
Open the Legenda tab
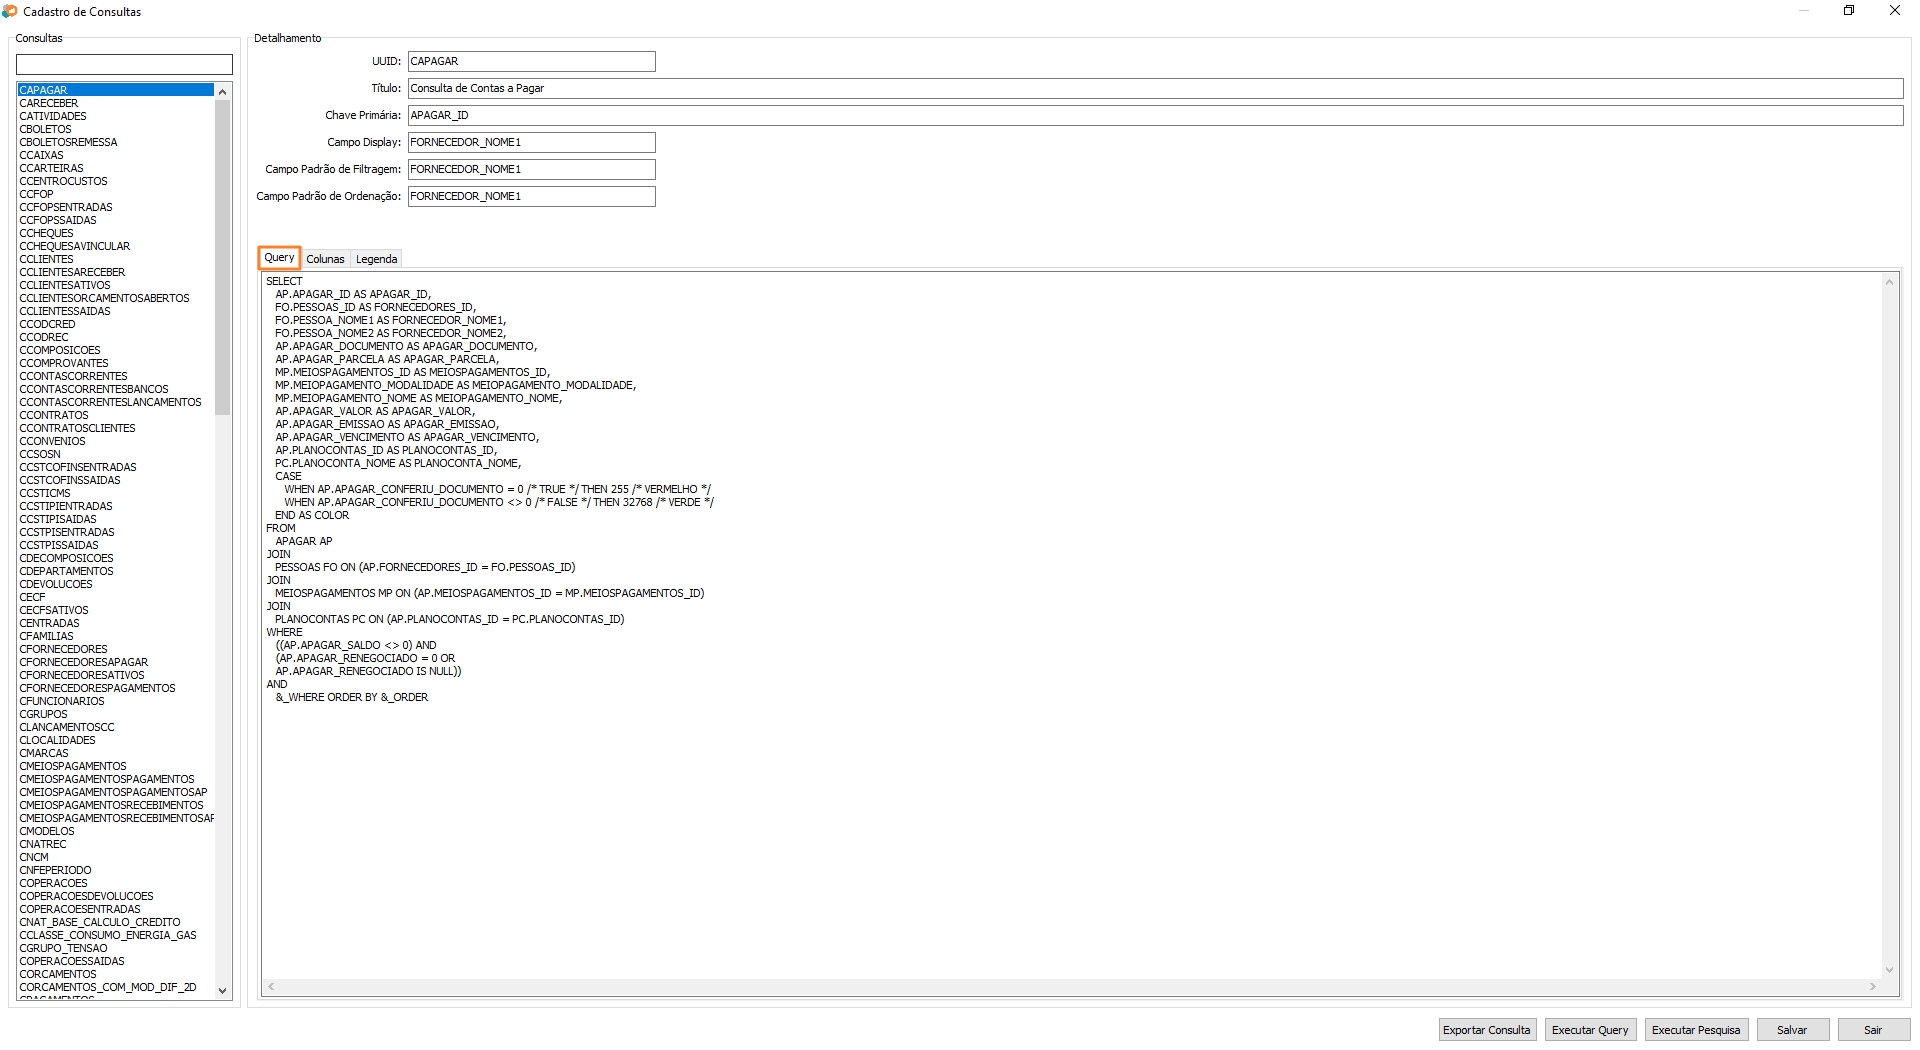click(x=376, y=259)
